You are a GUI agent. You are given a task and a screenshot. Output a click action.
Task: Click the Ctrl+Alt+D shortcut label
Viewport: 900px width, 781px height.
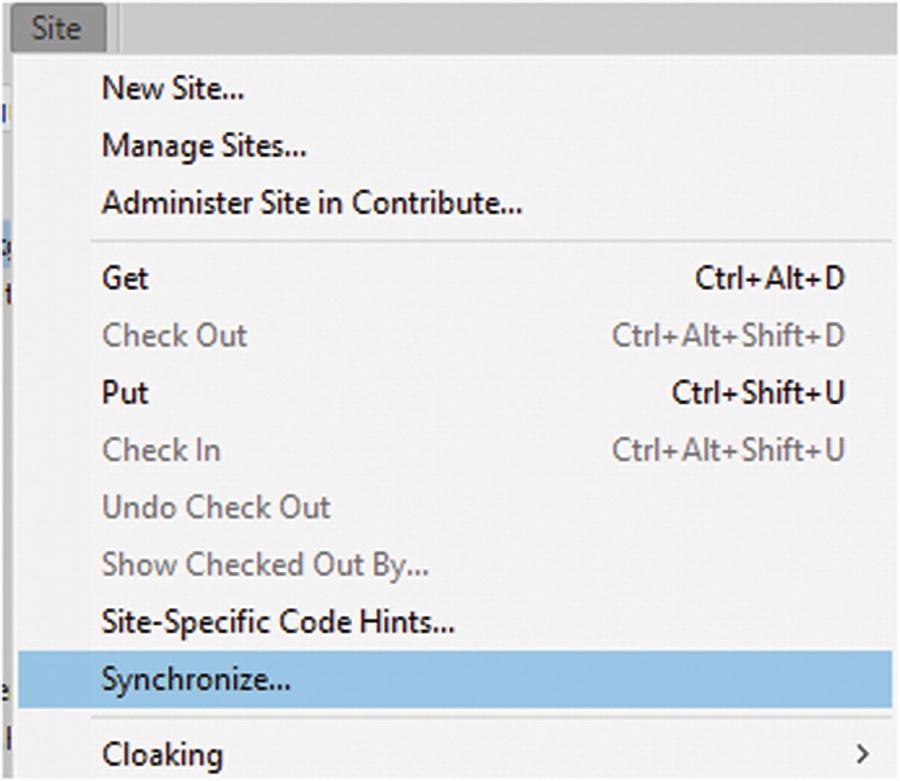click(769, 278)
